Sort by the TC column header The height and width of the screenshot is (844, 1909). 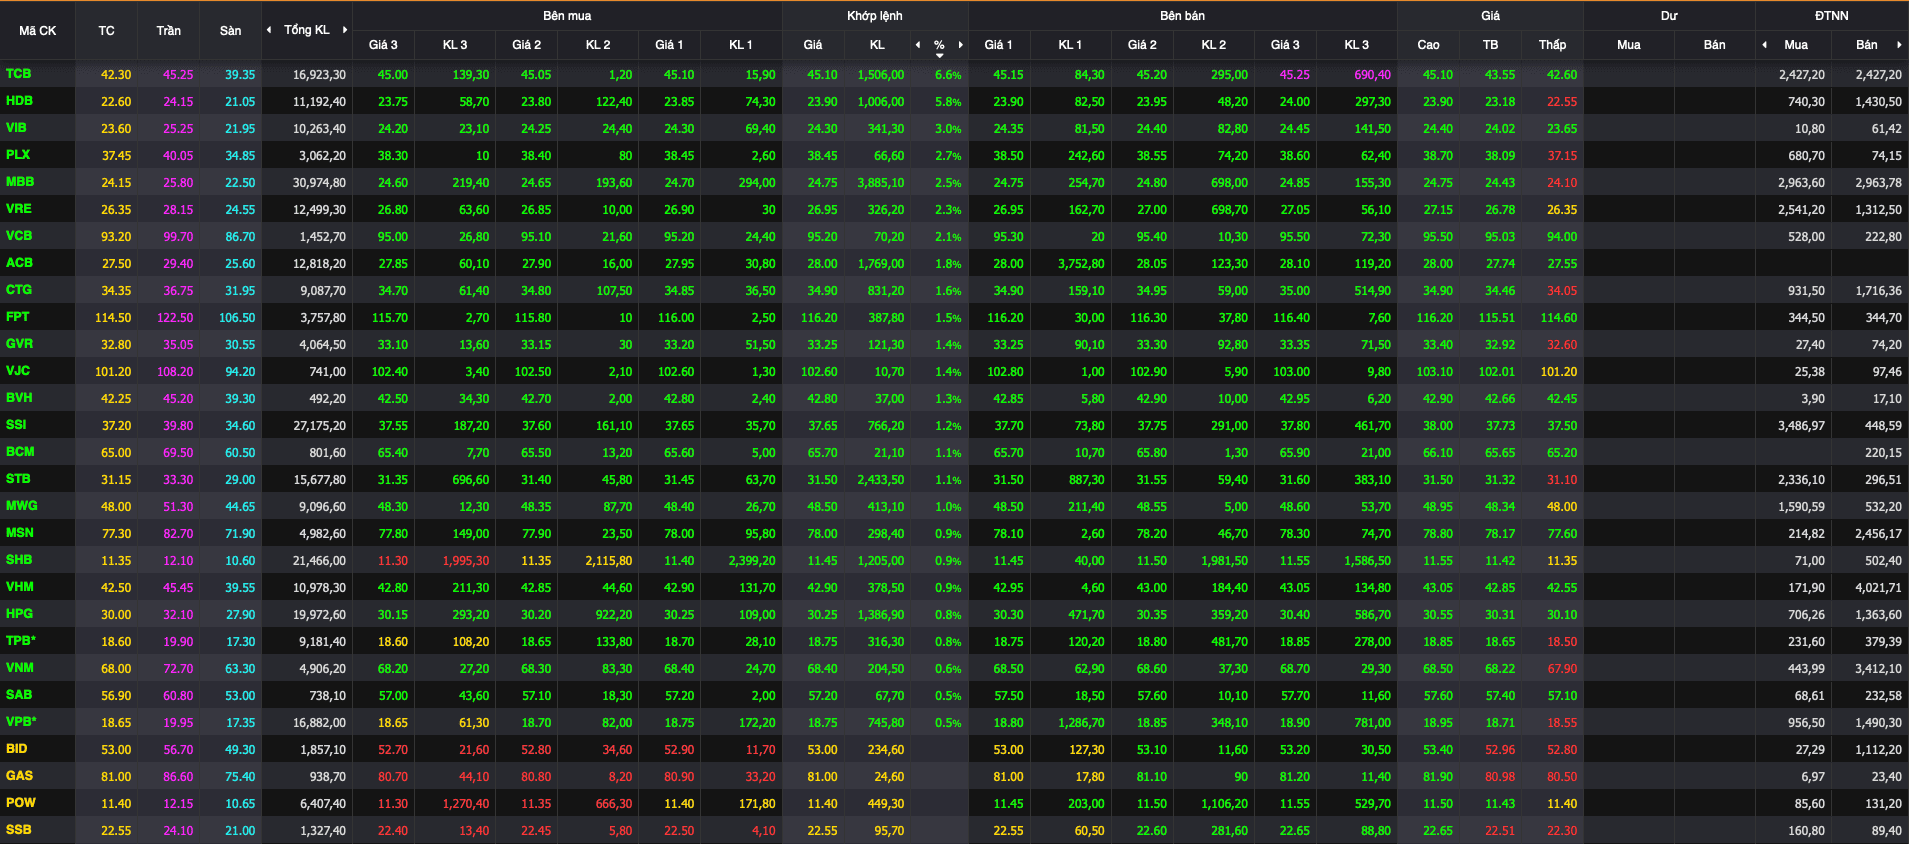point(106,31)
